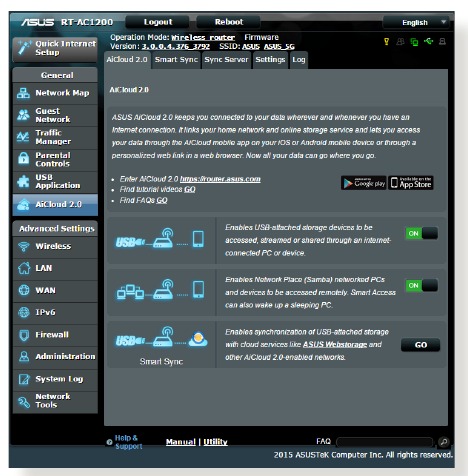Click the green network clients status icon
The image size is (468, 476).
pos(414,42)
